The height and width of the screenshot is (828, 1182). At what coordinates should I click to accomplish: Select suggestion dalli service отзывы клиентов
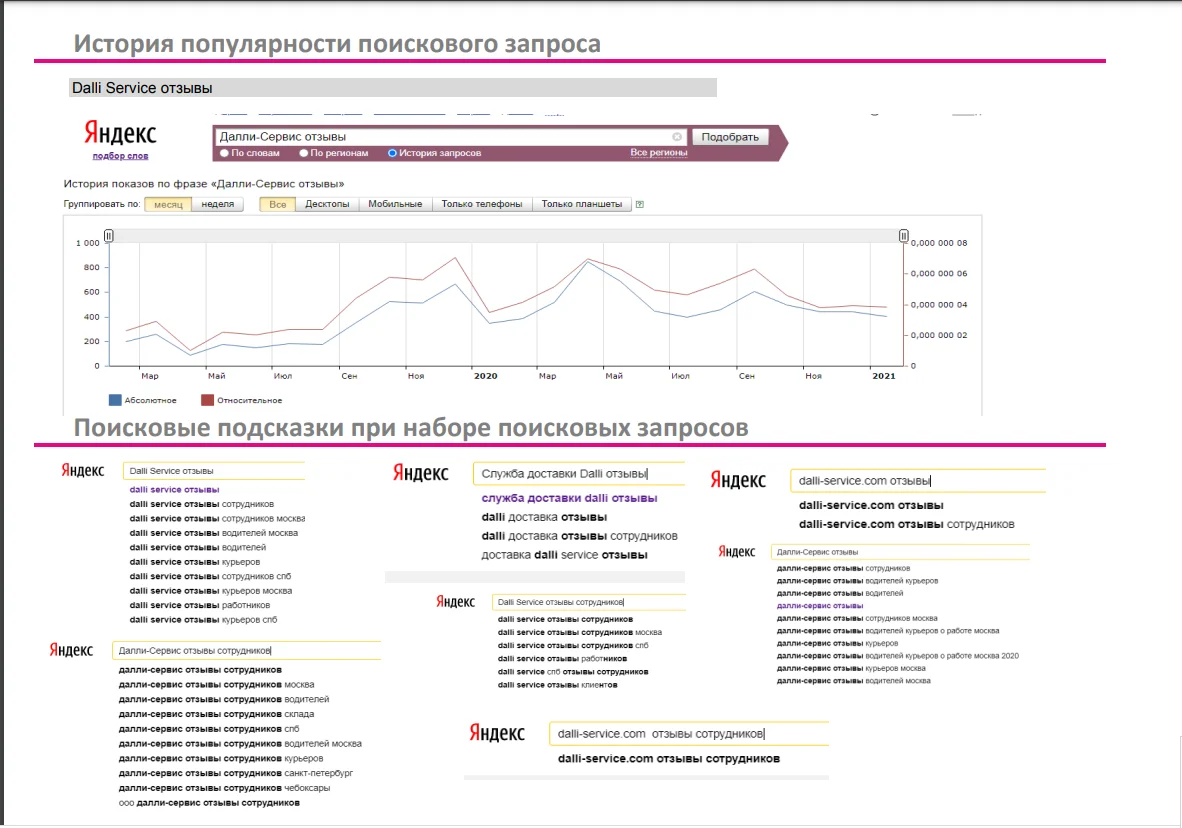pyautogui.click(x=558, y=685)
